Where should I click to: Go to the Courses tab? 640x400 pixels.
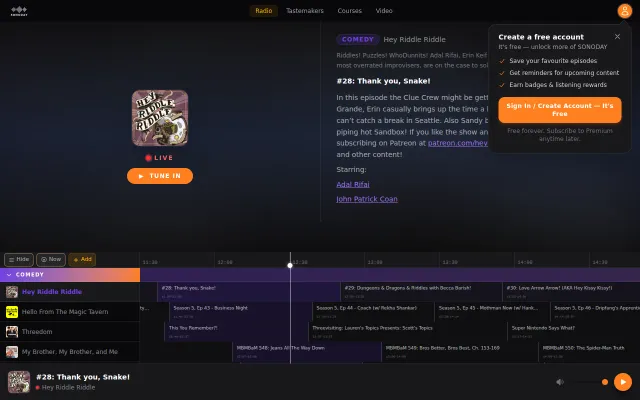click(x=349, y=11)
